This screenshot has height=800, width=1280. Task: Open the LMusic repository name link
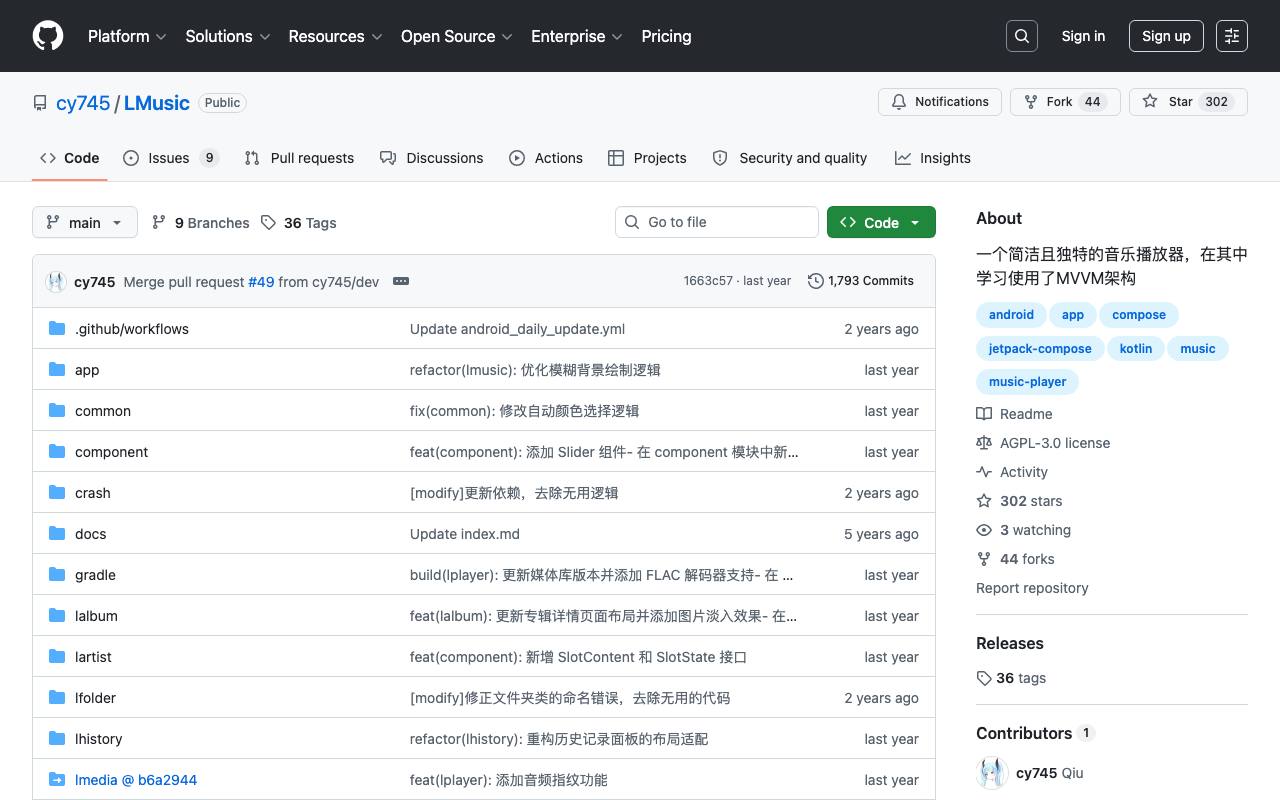coord(157,103)
